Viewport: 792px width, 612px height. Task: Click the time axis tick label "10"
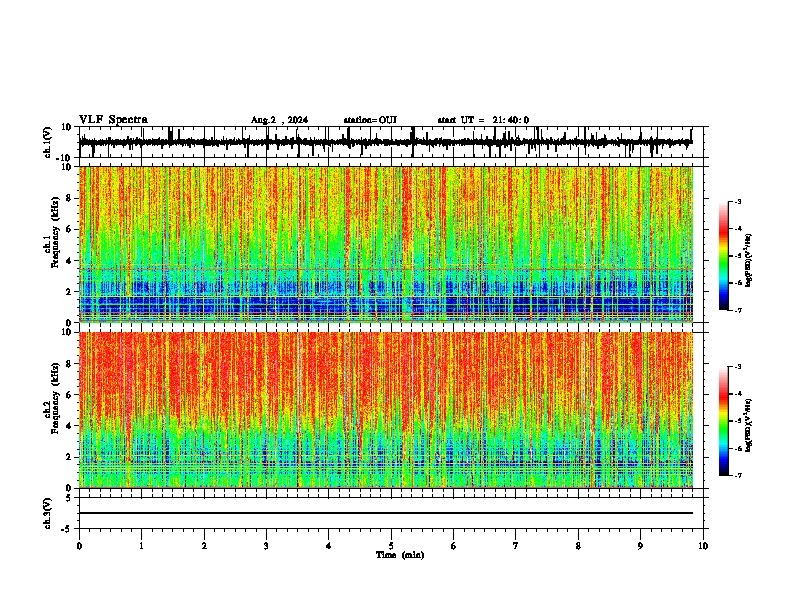click(x=703, y=546)
